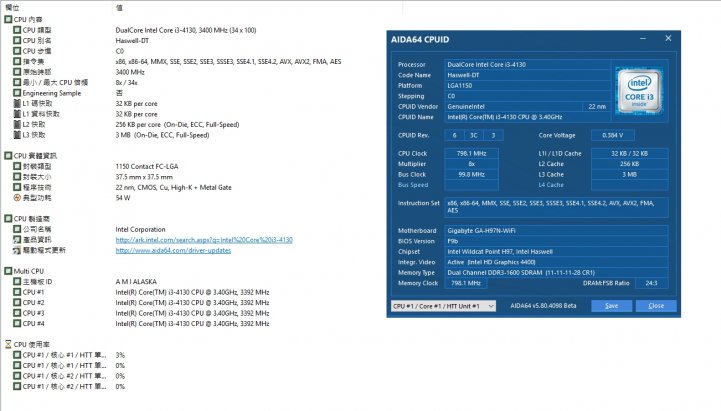This screenshot has height=411, width=721.
Task: Click the DRAM:FSB Ratio value 24:3
Action: pos(652,283)
